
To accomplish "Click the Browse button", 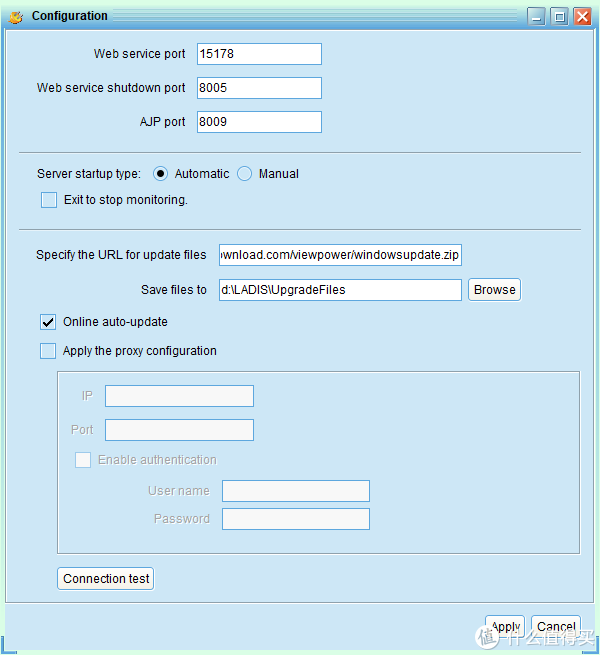I will point(494,290).
